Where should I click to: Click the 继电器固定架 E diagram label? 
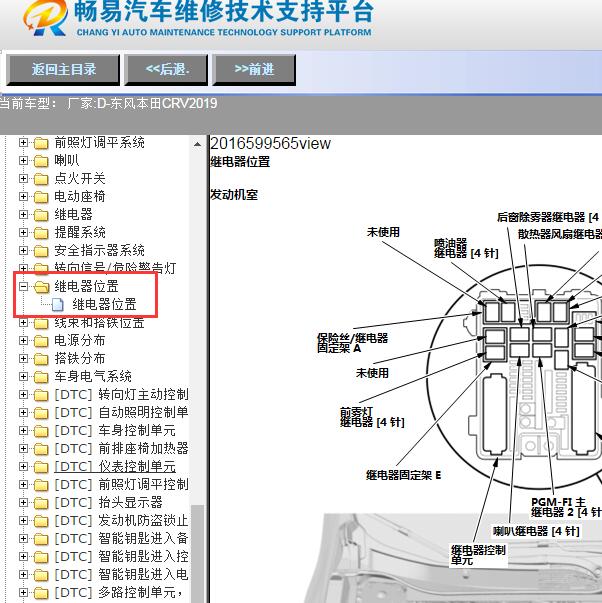point(403,475)
